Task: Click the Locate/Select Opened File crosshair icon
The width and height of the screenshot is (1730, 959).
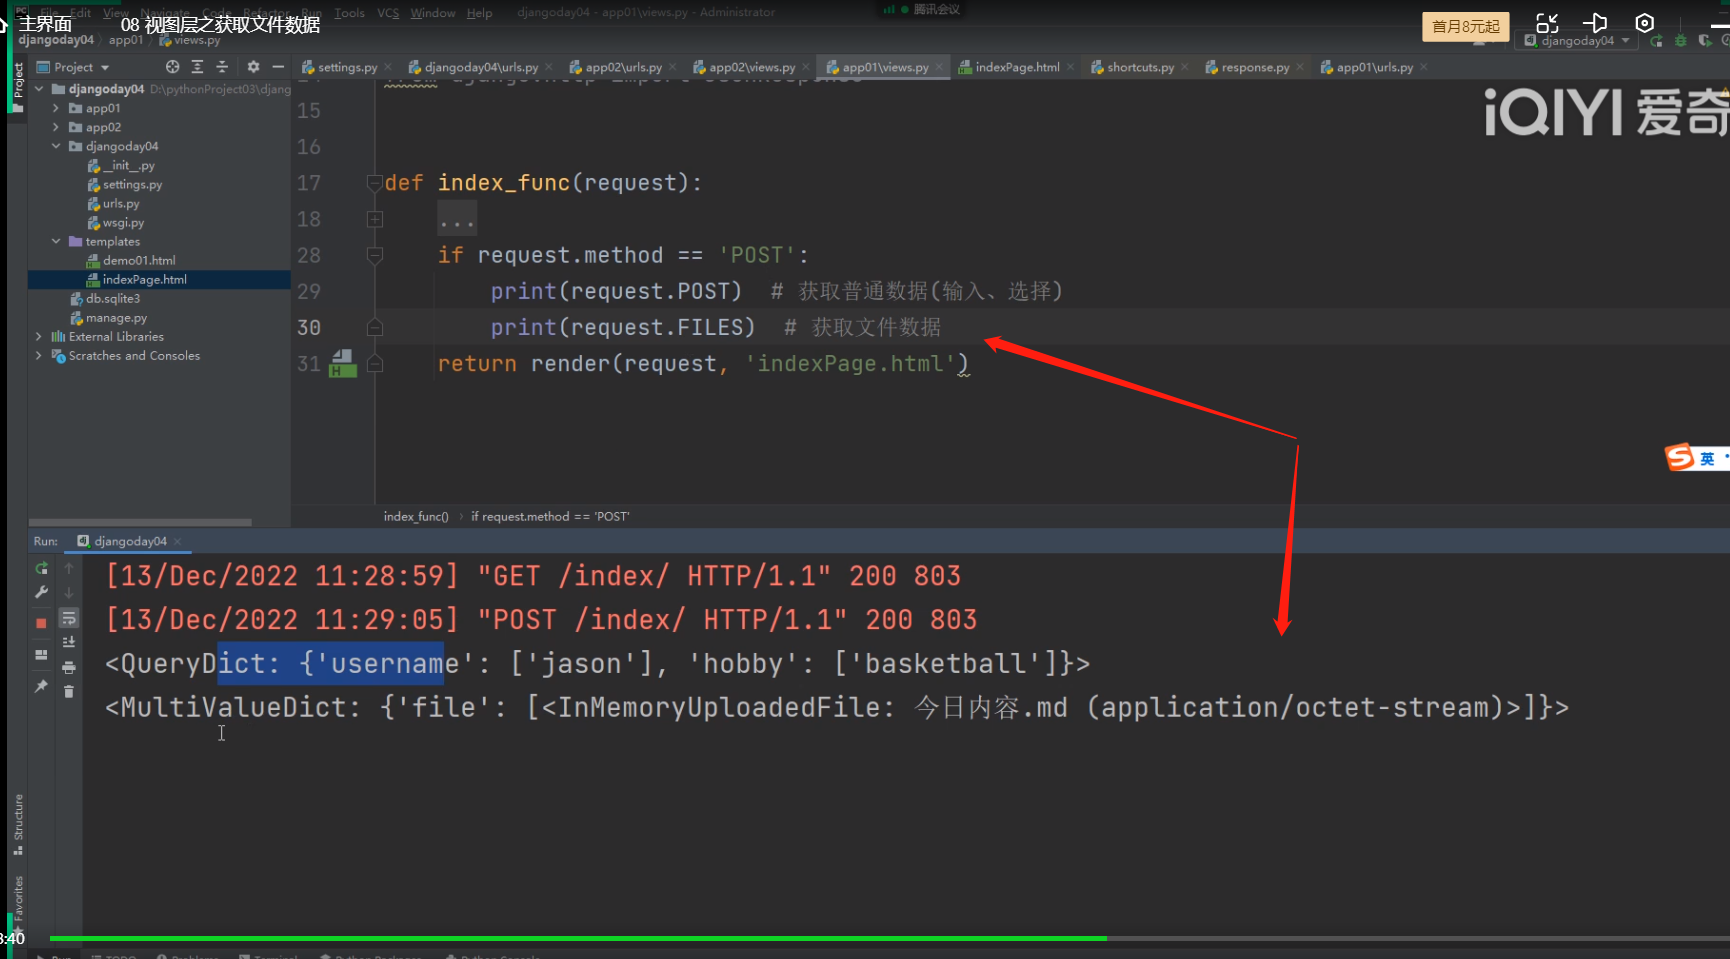Action: coord(173,67)
